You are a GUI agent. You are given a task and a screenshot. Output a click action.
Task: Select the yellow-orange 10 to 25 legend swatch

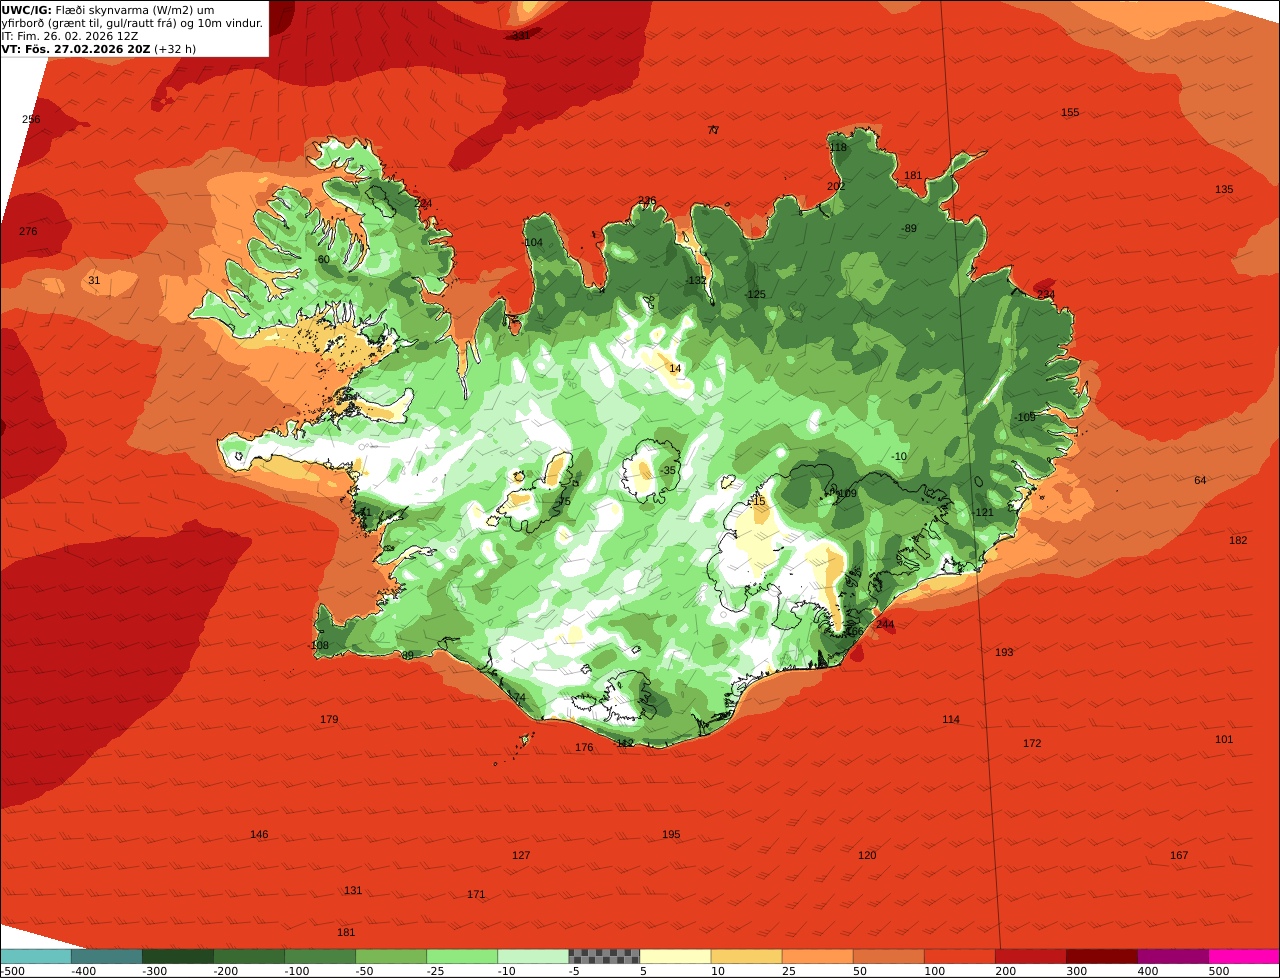(x=746, y=956)
